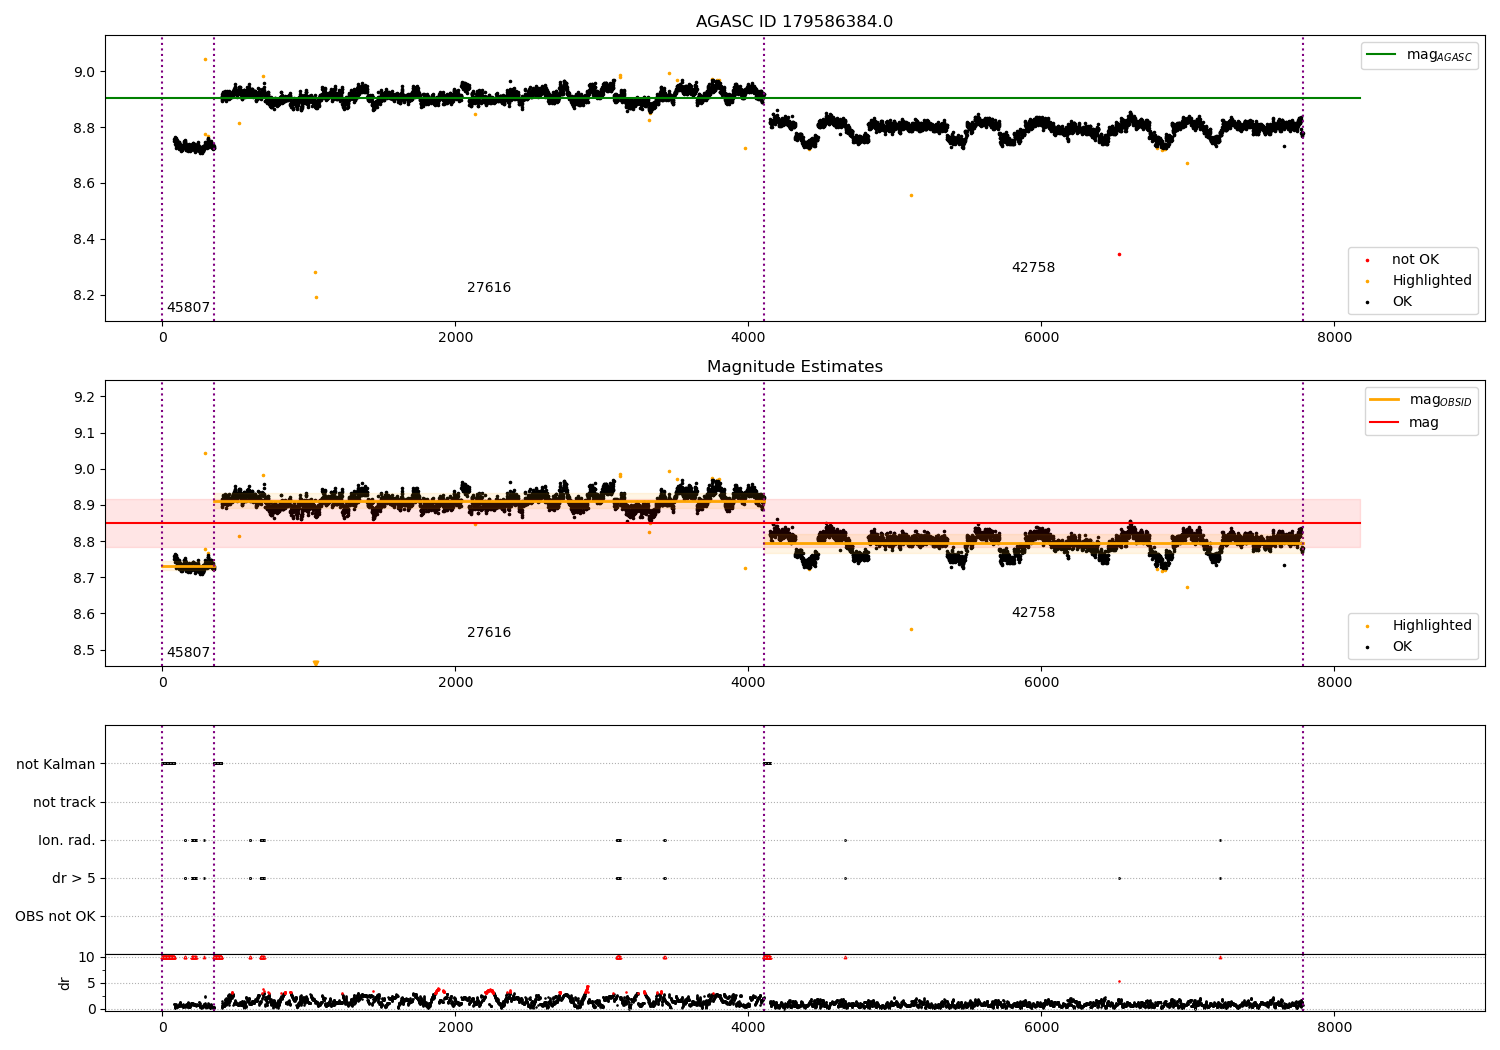1500x1050 pixels.
Task: Click x-axis tick "6000" under Magnitude Estimates plot
Action: [1041, 682]
